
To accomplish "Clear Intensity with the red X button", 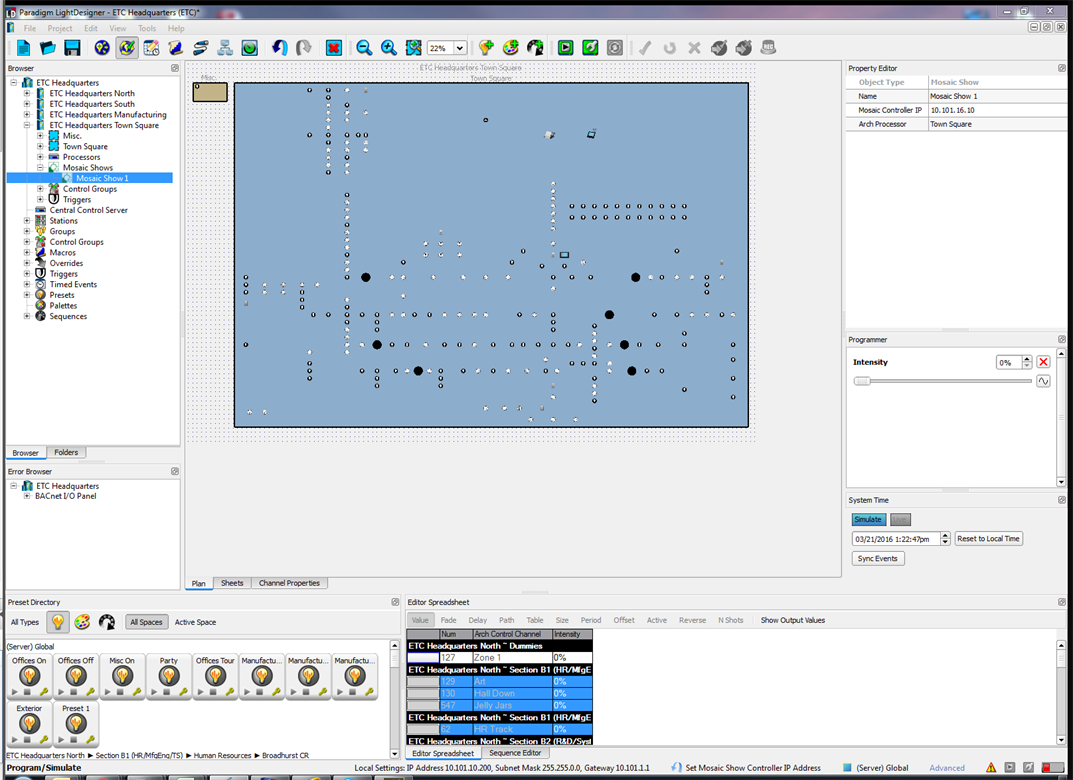I will point(1043,362).
